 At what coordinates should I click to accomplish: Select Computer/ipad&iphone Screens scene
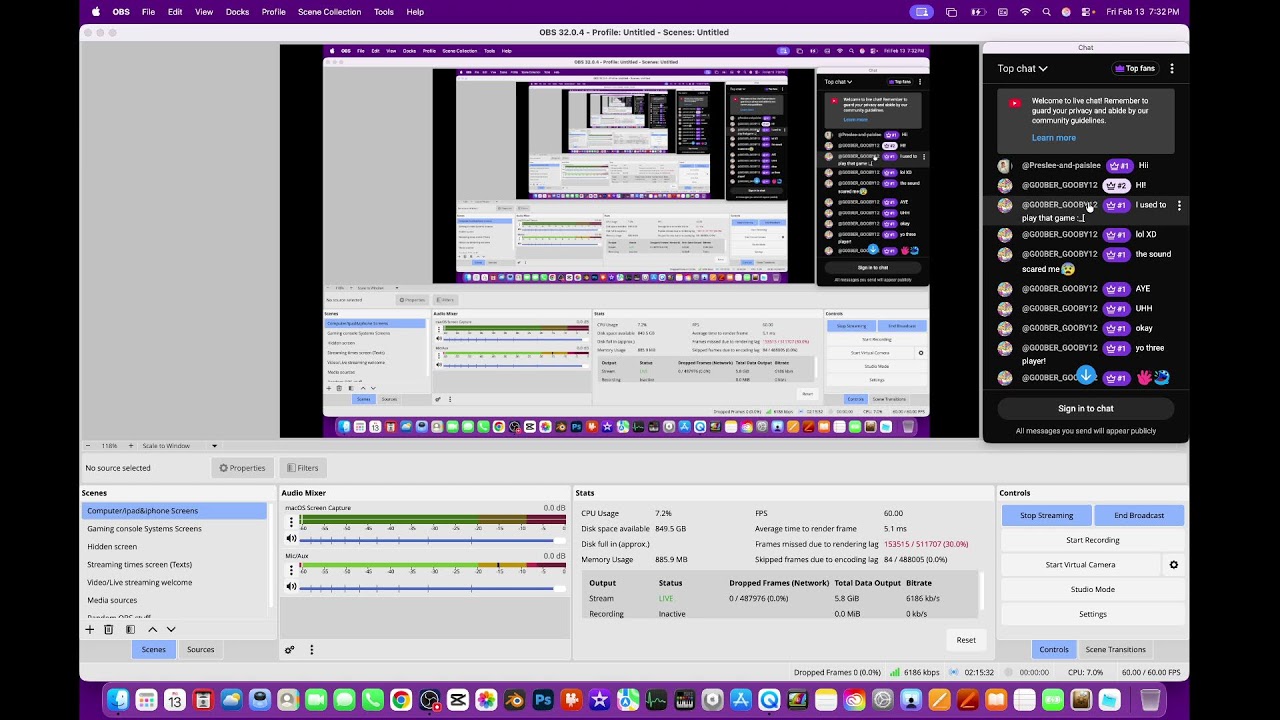[x=174, y=511]
